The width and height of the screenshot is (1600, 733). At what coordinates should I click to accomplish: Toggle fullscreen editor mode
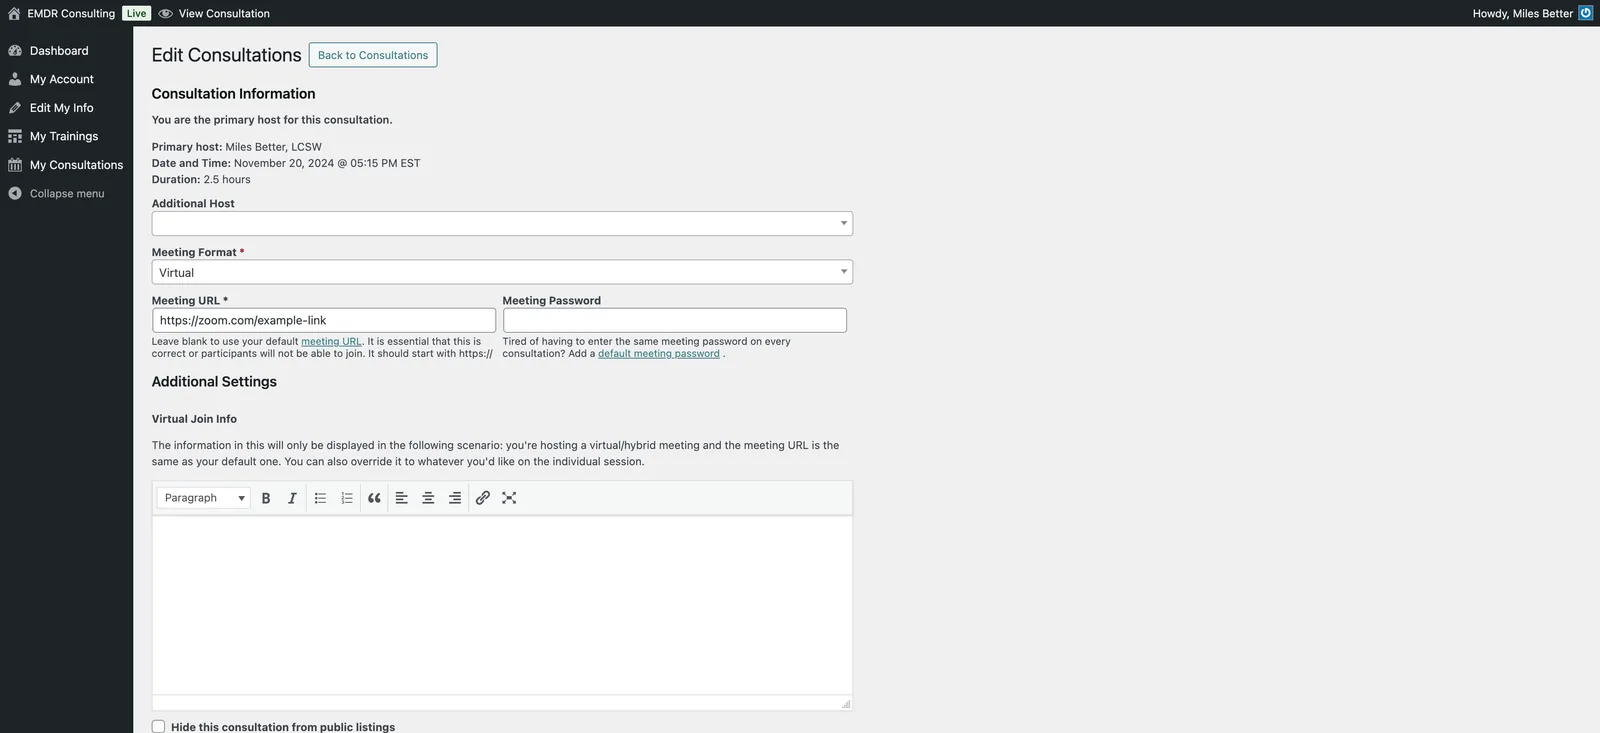[x=509, y=498]
